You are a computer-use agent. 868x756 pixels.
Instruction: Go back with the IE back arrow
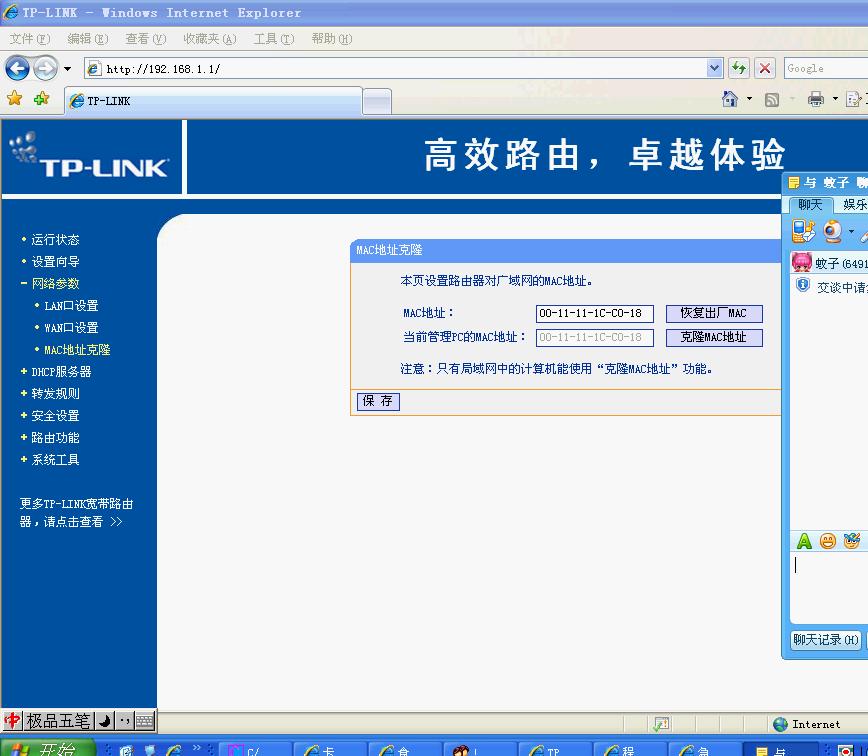17,69
